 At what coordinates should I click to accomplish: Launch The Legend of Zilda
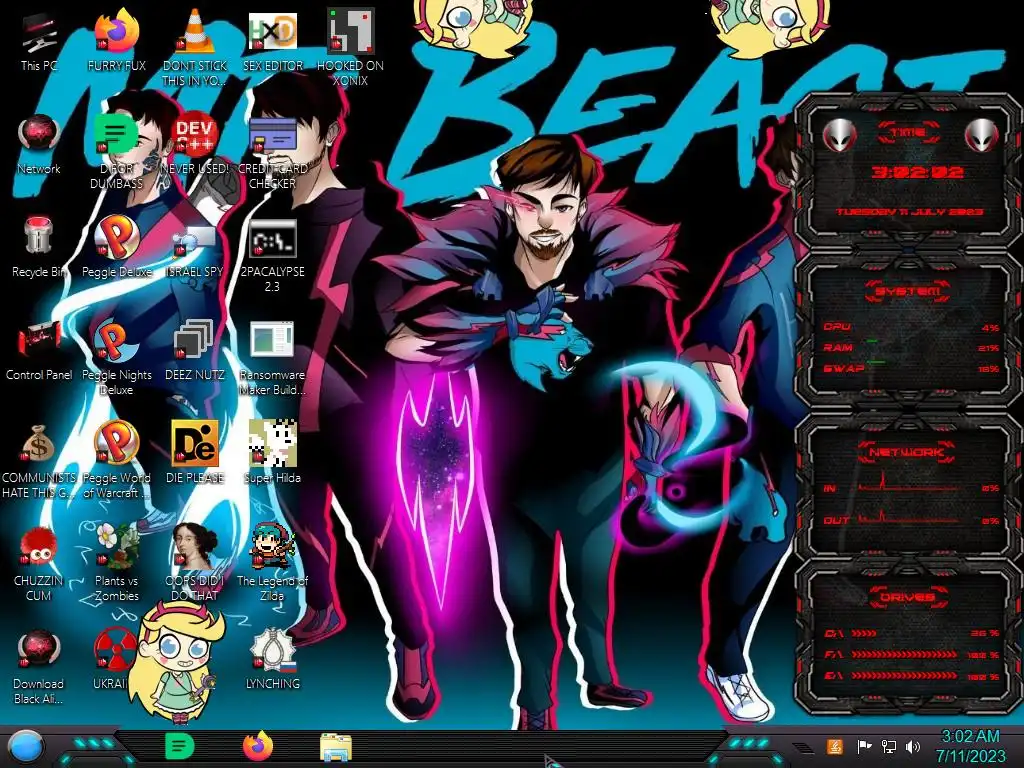point(272,563)
